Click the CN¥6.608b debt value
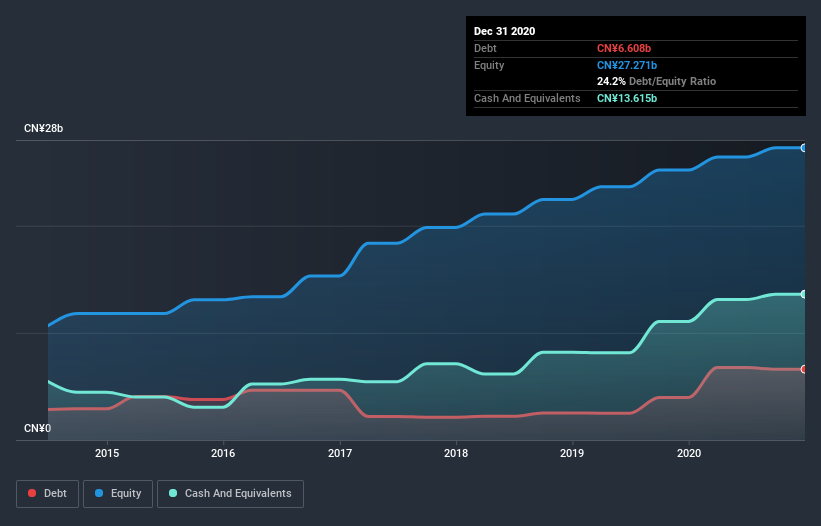Viewport: 821px width, 526px height. click(x=624, y=48)
